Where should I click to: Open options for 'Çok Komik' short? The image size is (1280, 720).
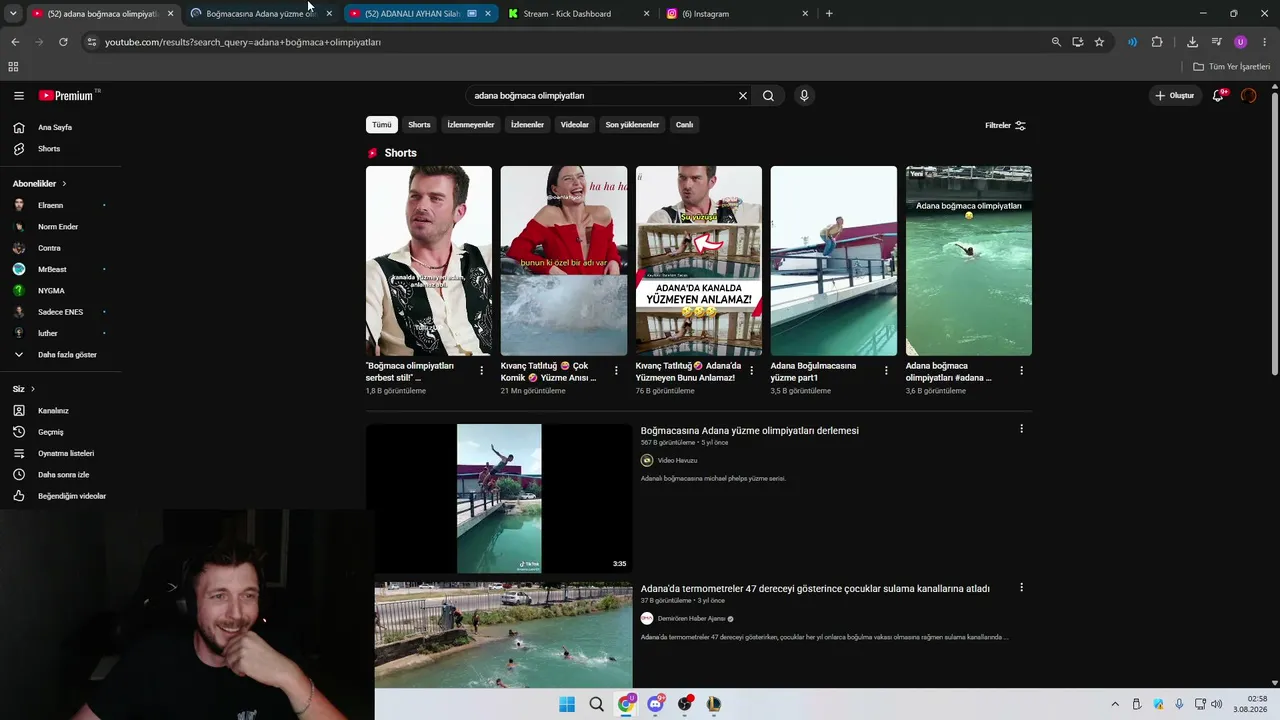[616, 370]
